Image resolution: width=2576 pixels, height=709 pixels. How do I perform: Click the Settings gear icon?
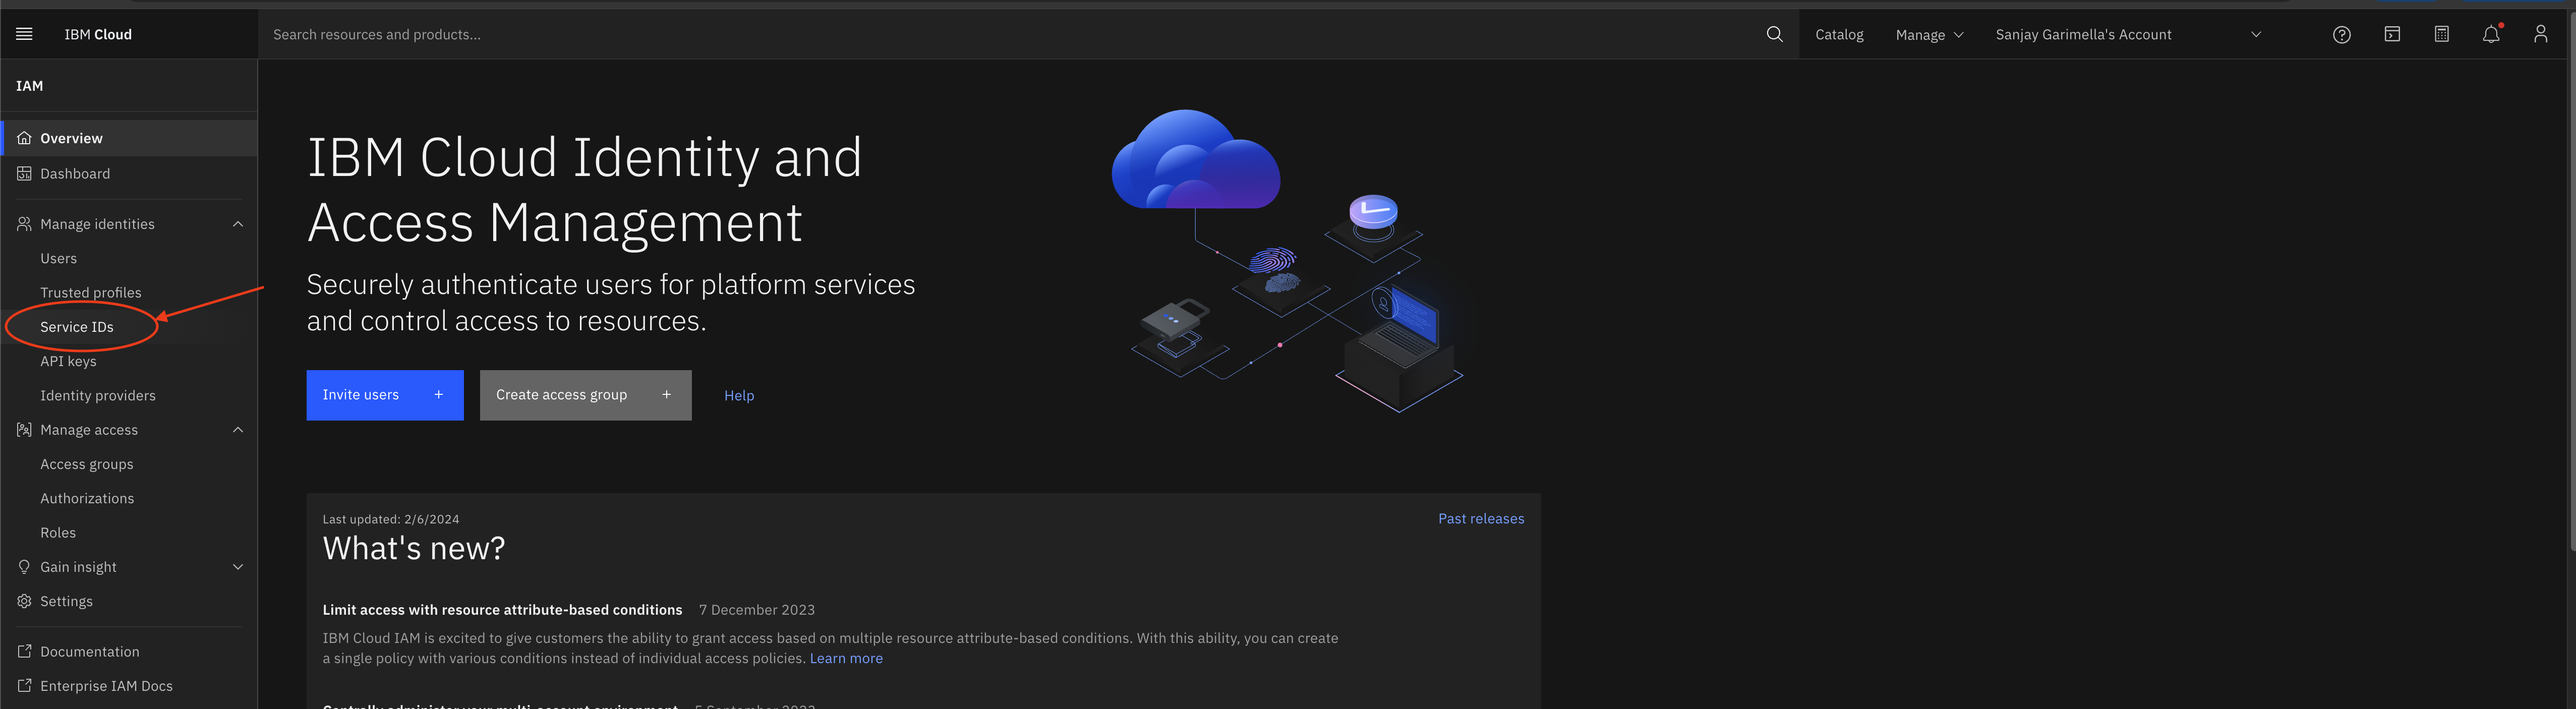click(24, 601)
